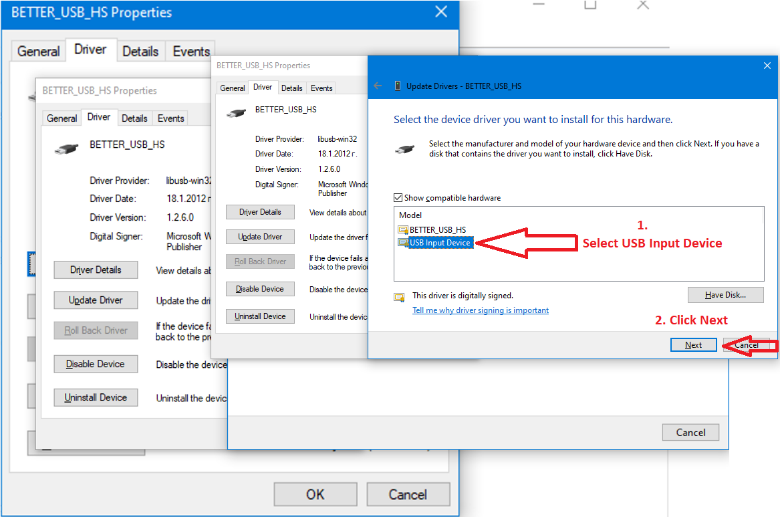The height and width of the screenshot is (517, 780).
Task: Click Driver Details in middle Properties window
Action: point(260,212)
